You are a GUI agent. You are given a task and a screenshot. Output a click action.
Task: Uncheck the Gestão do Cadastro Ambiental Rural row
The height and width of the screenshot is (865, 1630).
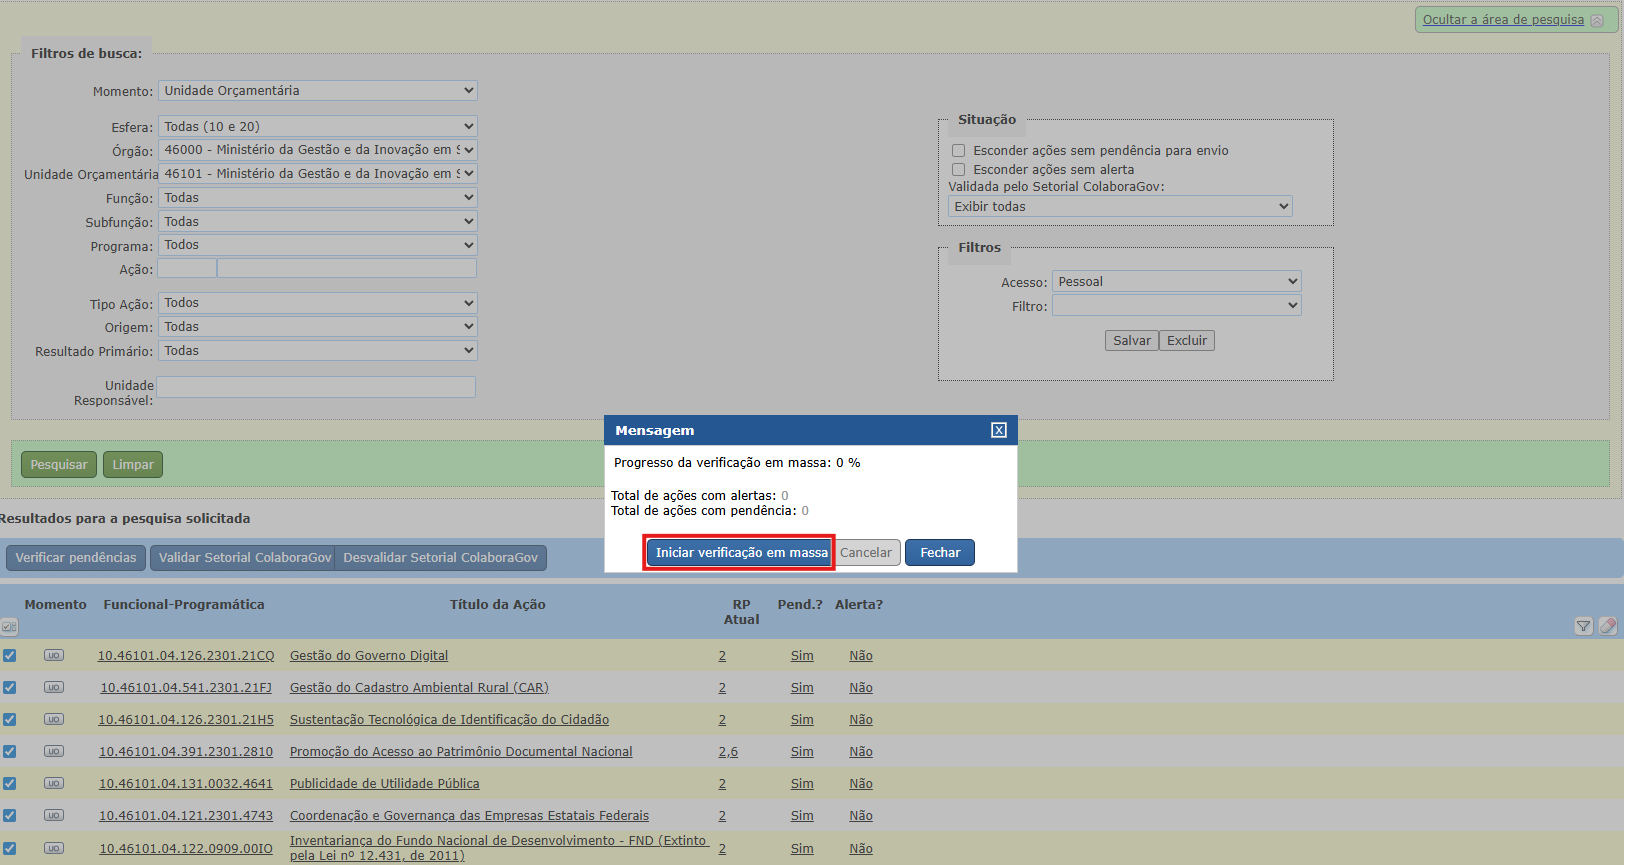(x=9, y=688)
